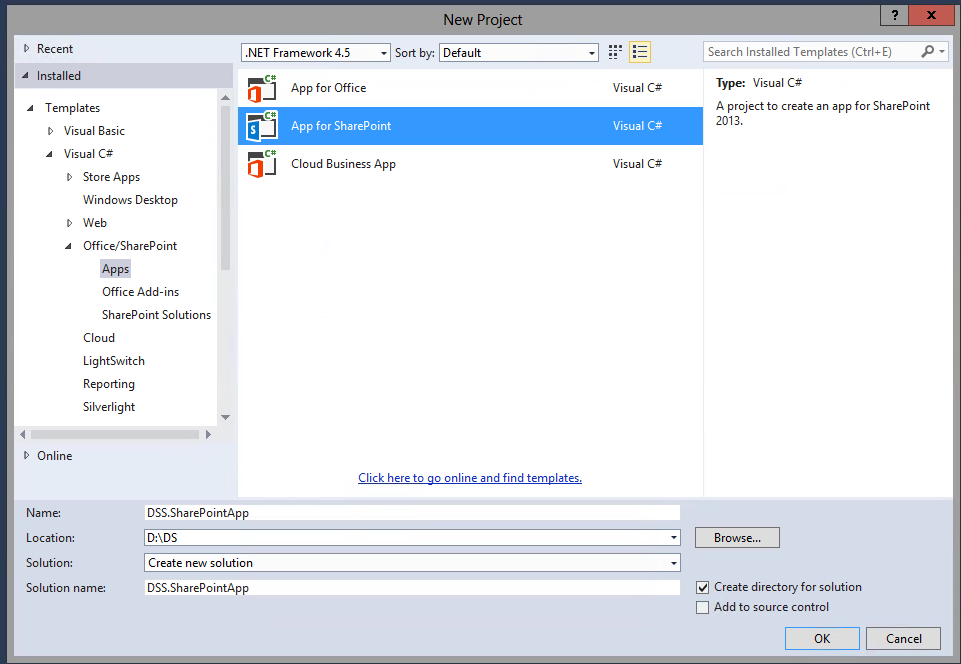Expand the Web node arrow
The image size is (961, 664).
click(x=69, y=223)
